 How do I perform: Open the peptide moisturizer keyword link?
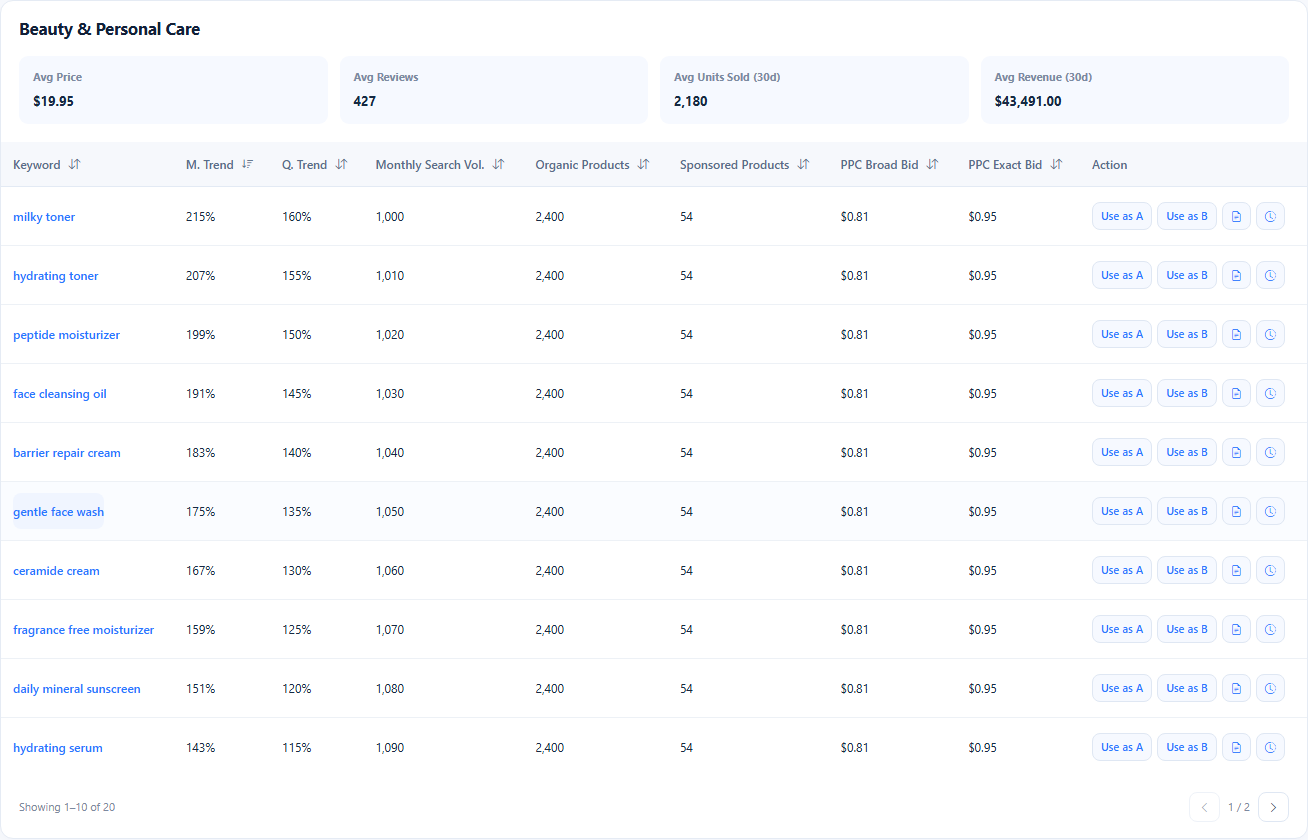pos(66,335)
